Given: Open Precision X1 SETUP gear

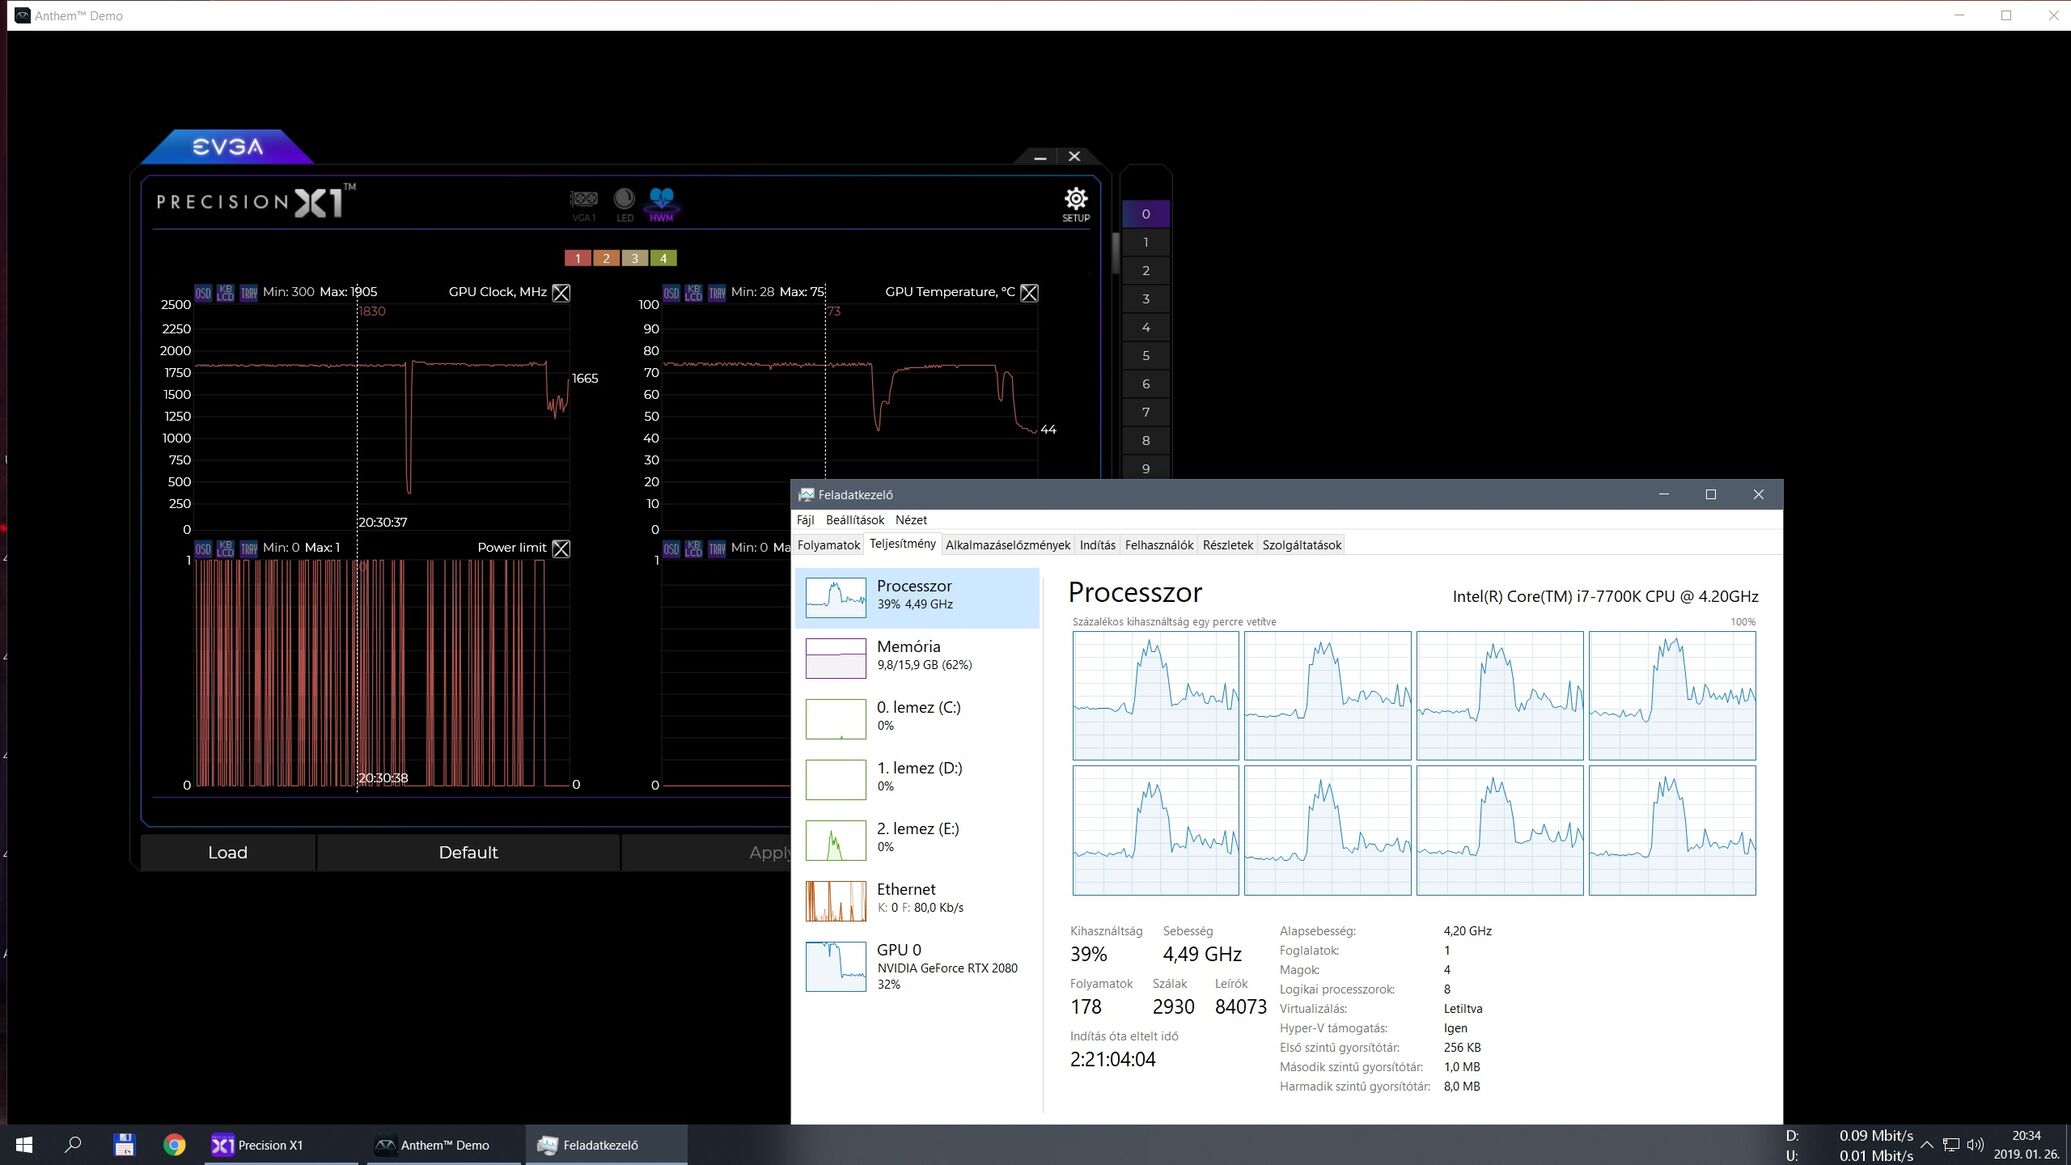Looking at the screenshot, I should tap(1076, 204).
